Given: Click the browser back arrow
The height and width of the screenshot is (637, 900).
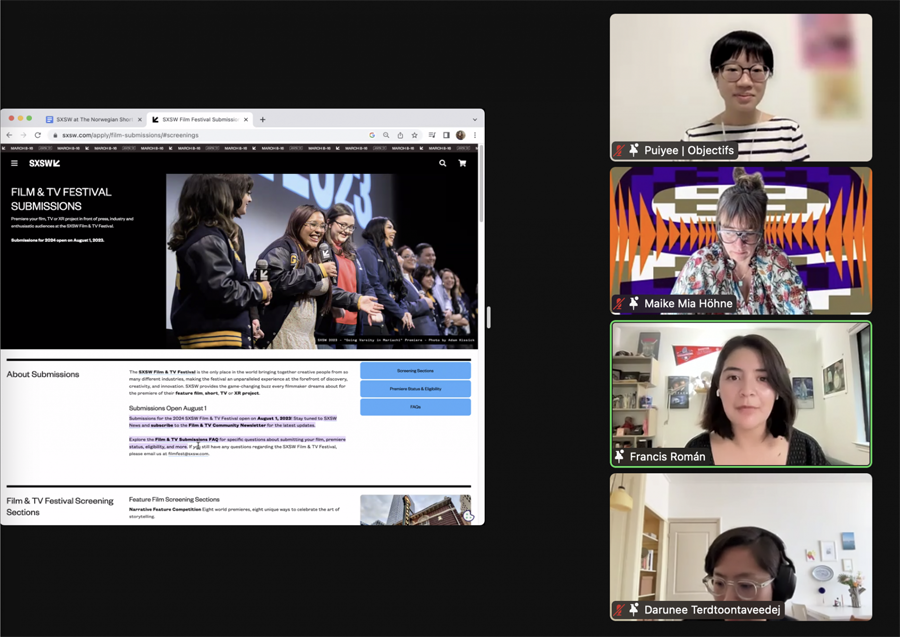Looking at the screenshot, I should click(x=10, y=135).
